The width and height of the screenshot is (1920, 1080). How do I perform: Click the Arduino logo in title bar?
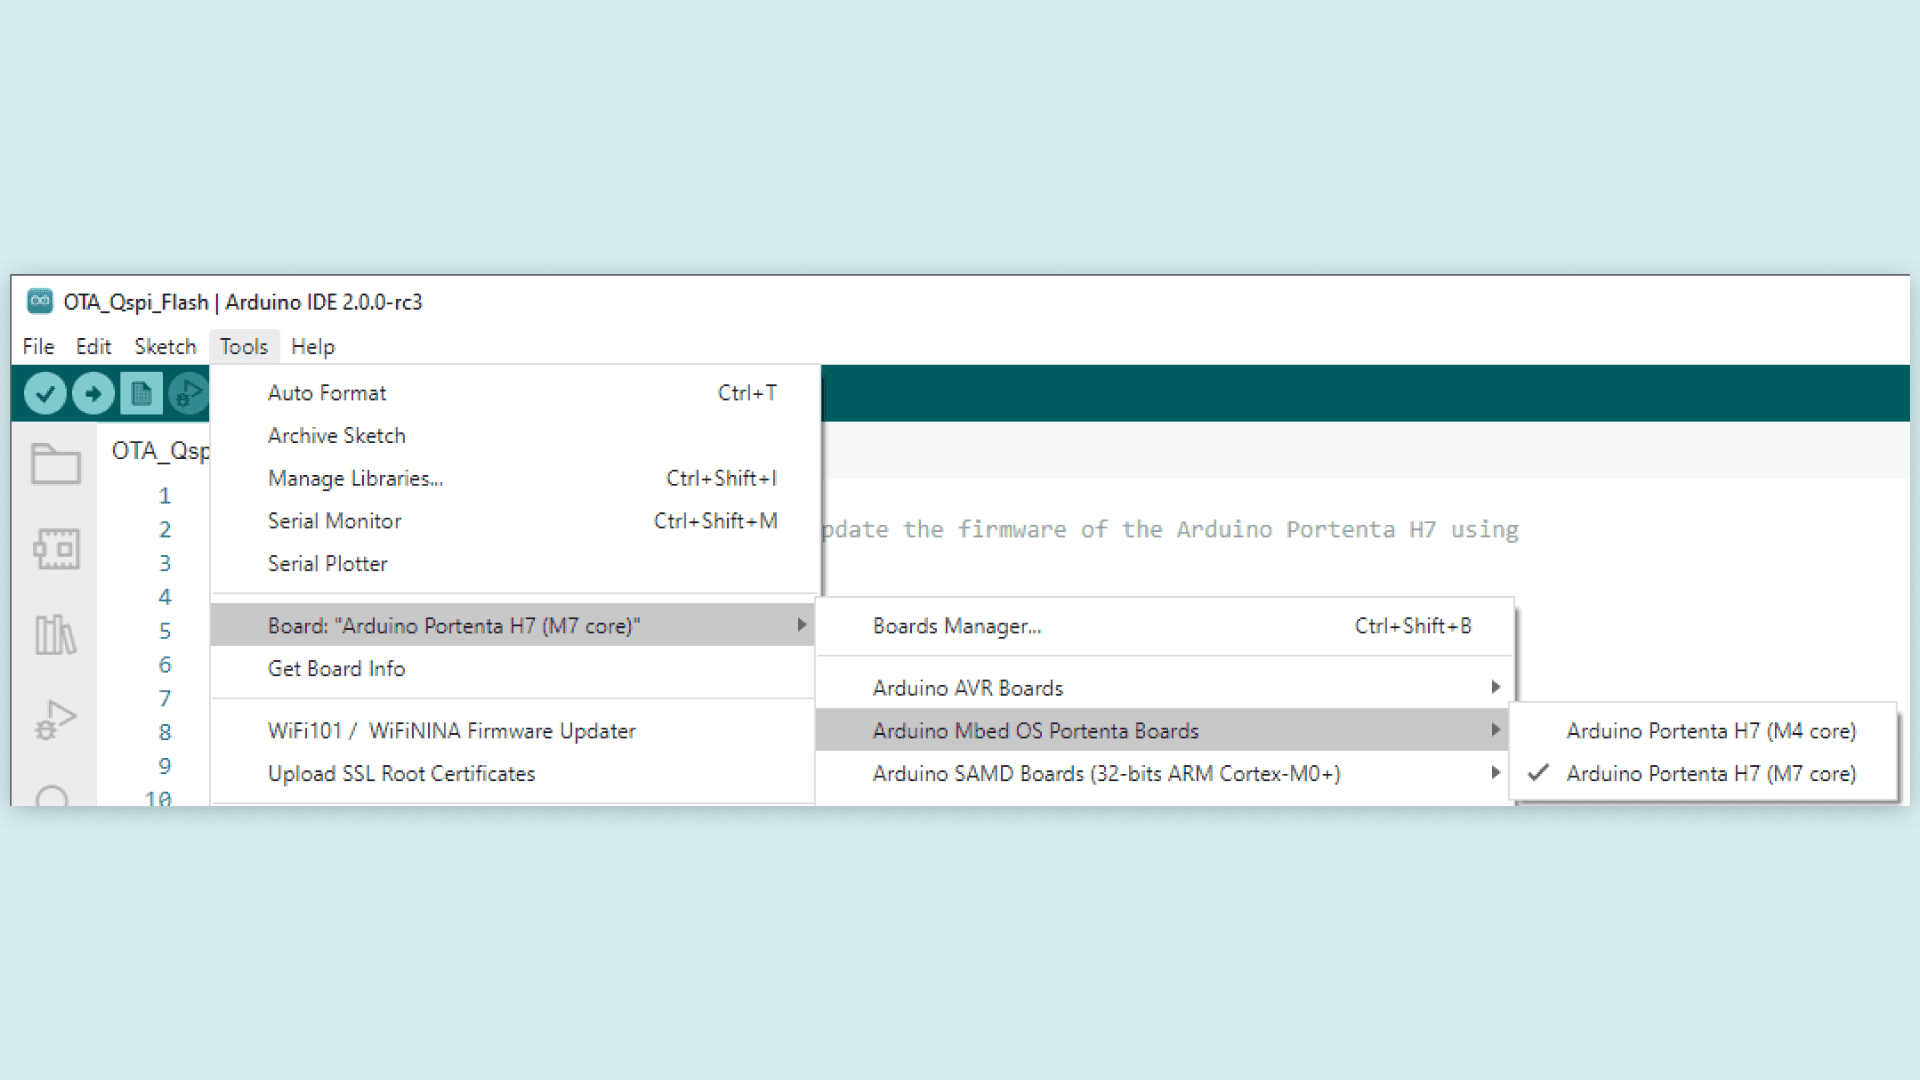(40, 301)
